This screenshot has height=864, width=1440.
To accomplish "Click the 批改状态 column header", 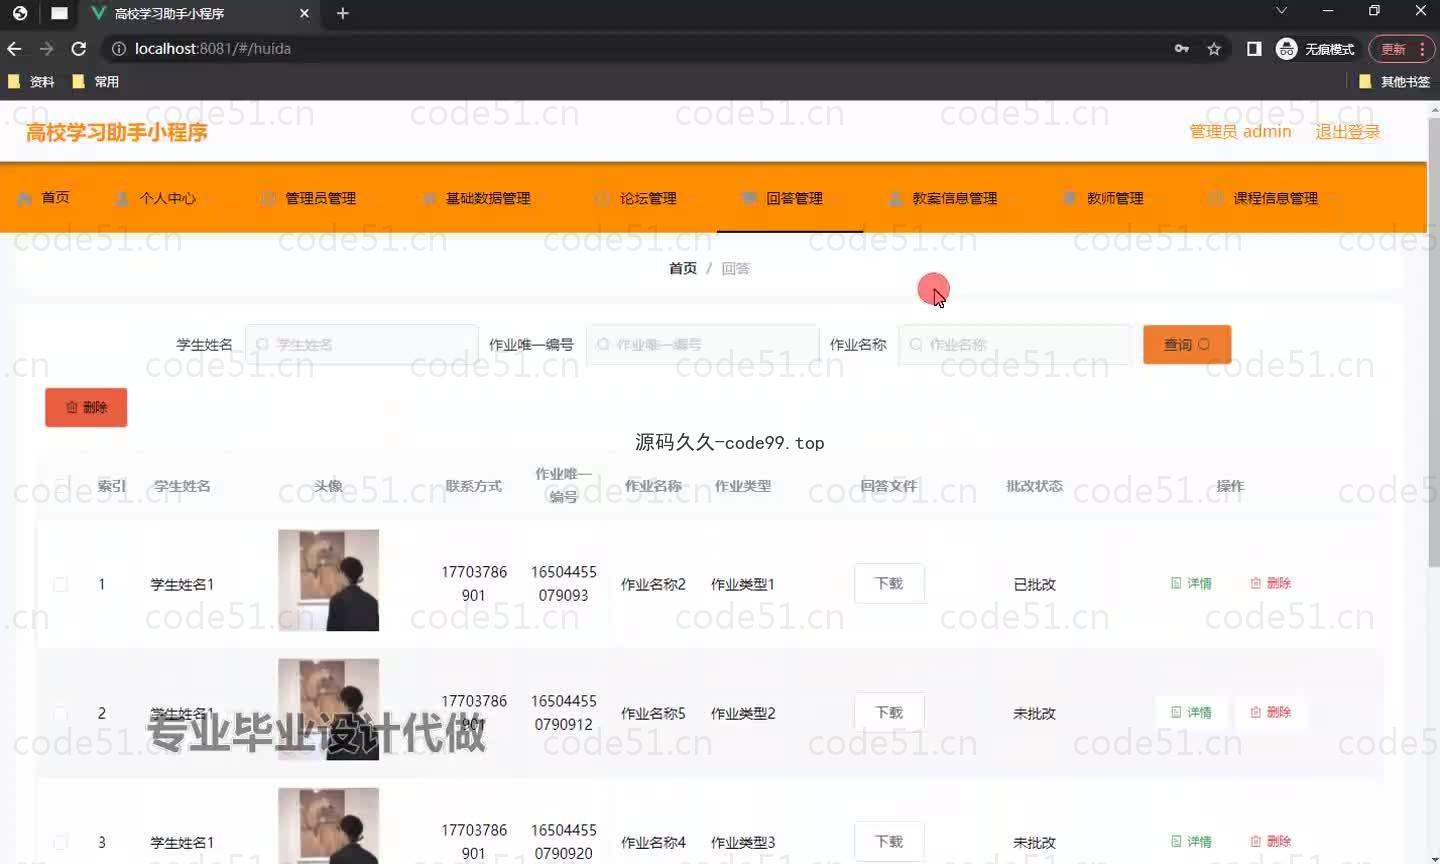I will 1034,486.
